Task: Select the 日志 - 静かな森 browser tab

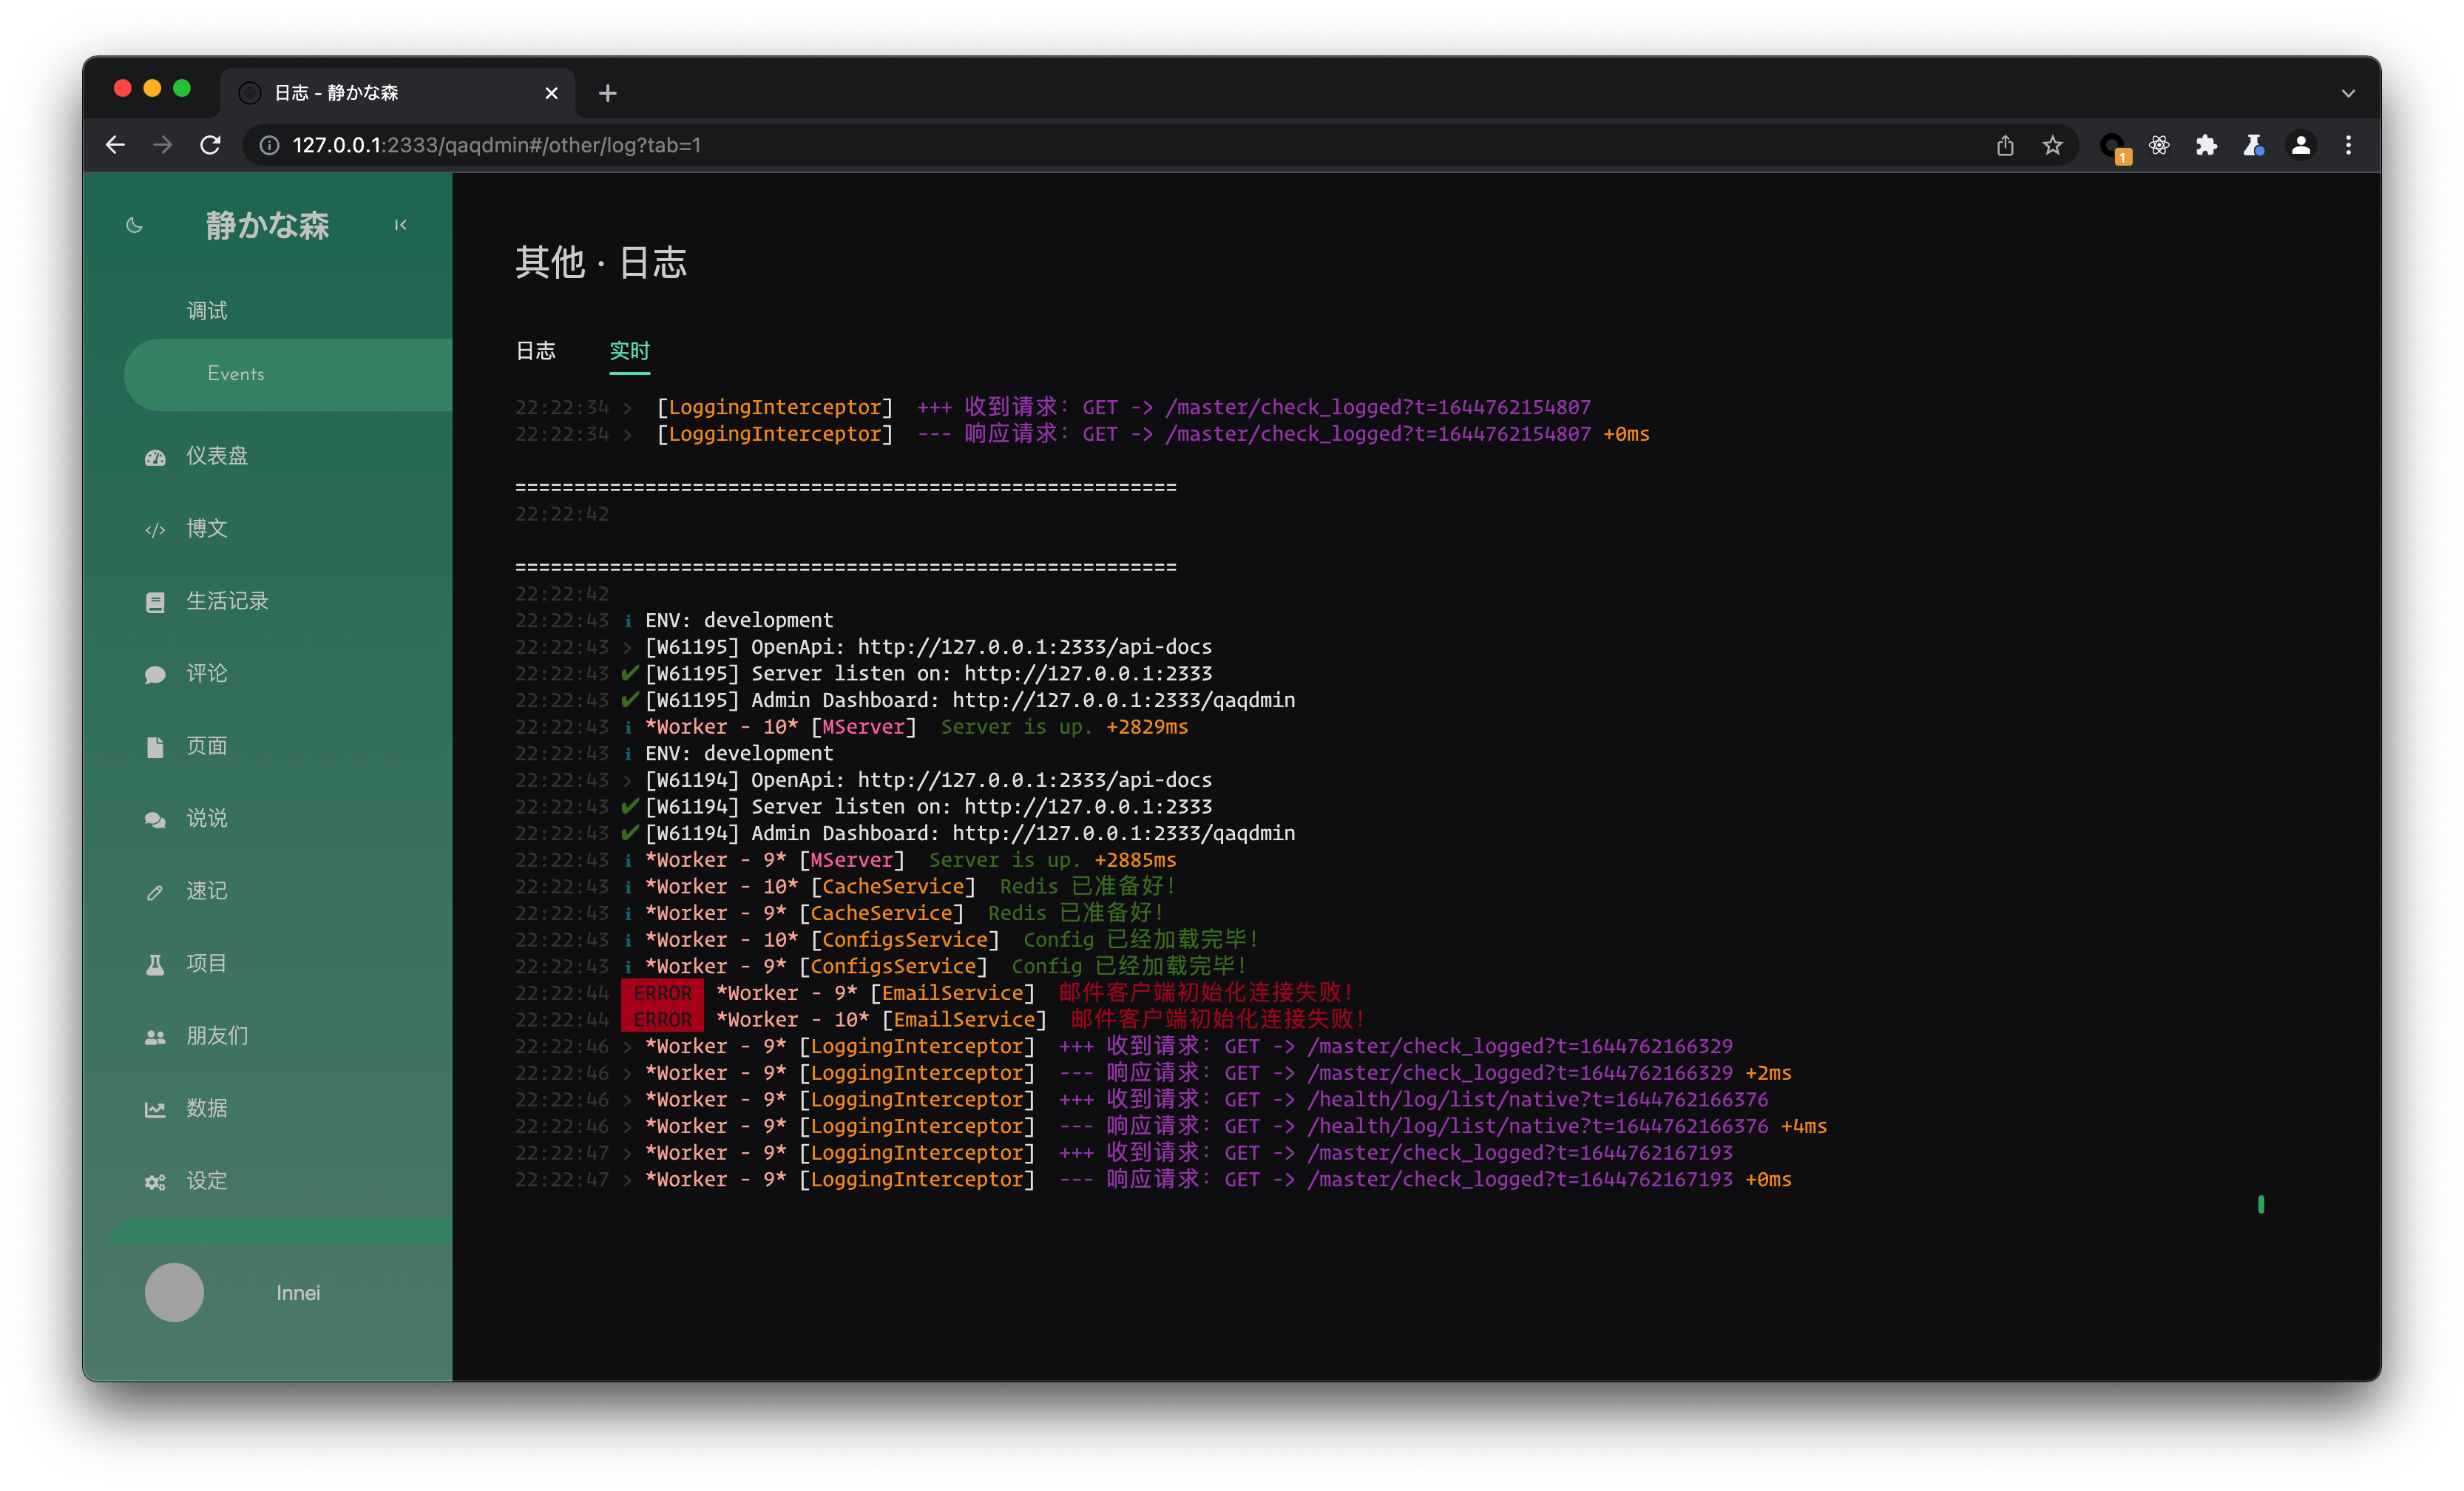Action: point(397,93)
